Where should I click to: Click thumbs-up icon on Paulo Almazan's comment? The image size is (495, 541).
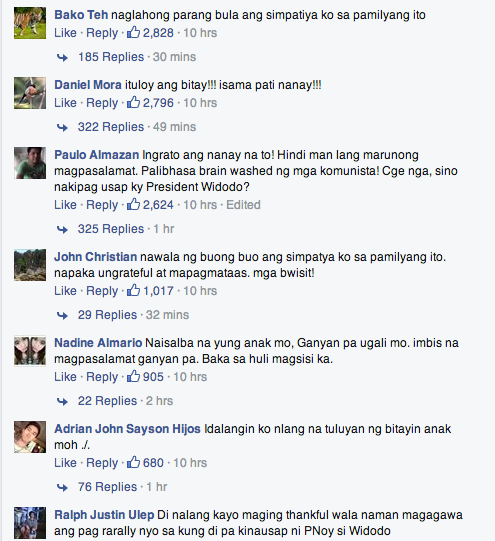(x=133, y=204)
